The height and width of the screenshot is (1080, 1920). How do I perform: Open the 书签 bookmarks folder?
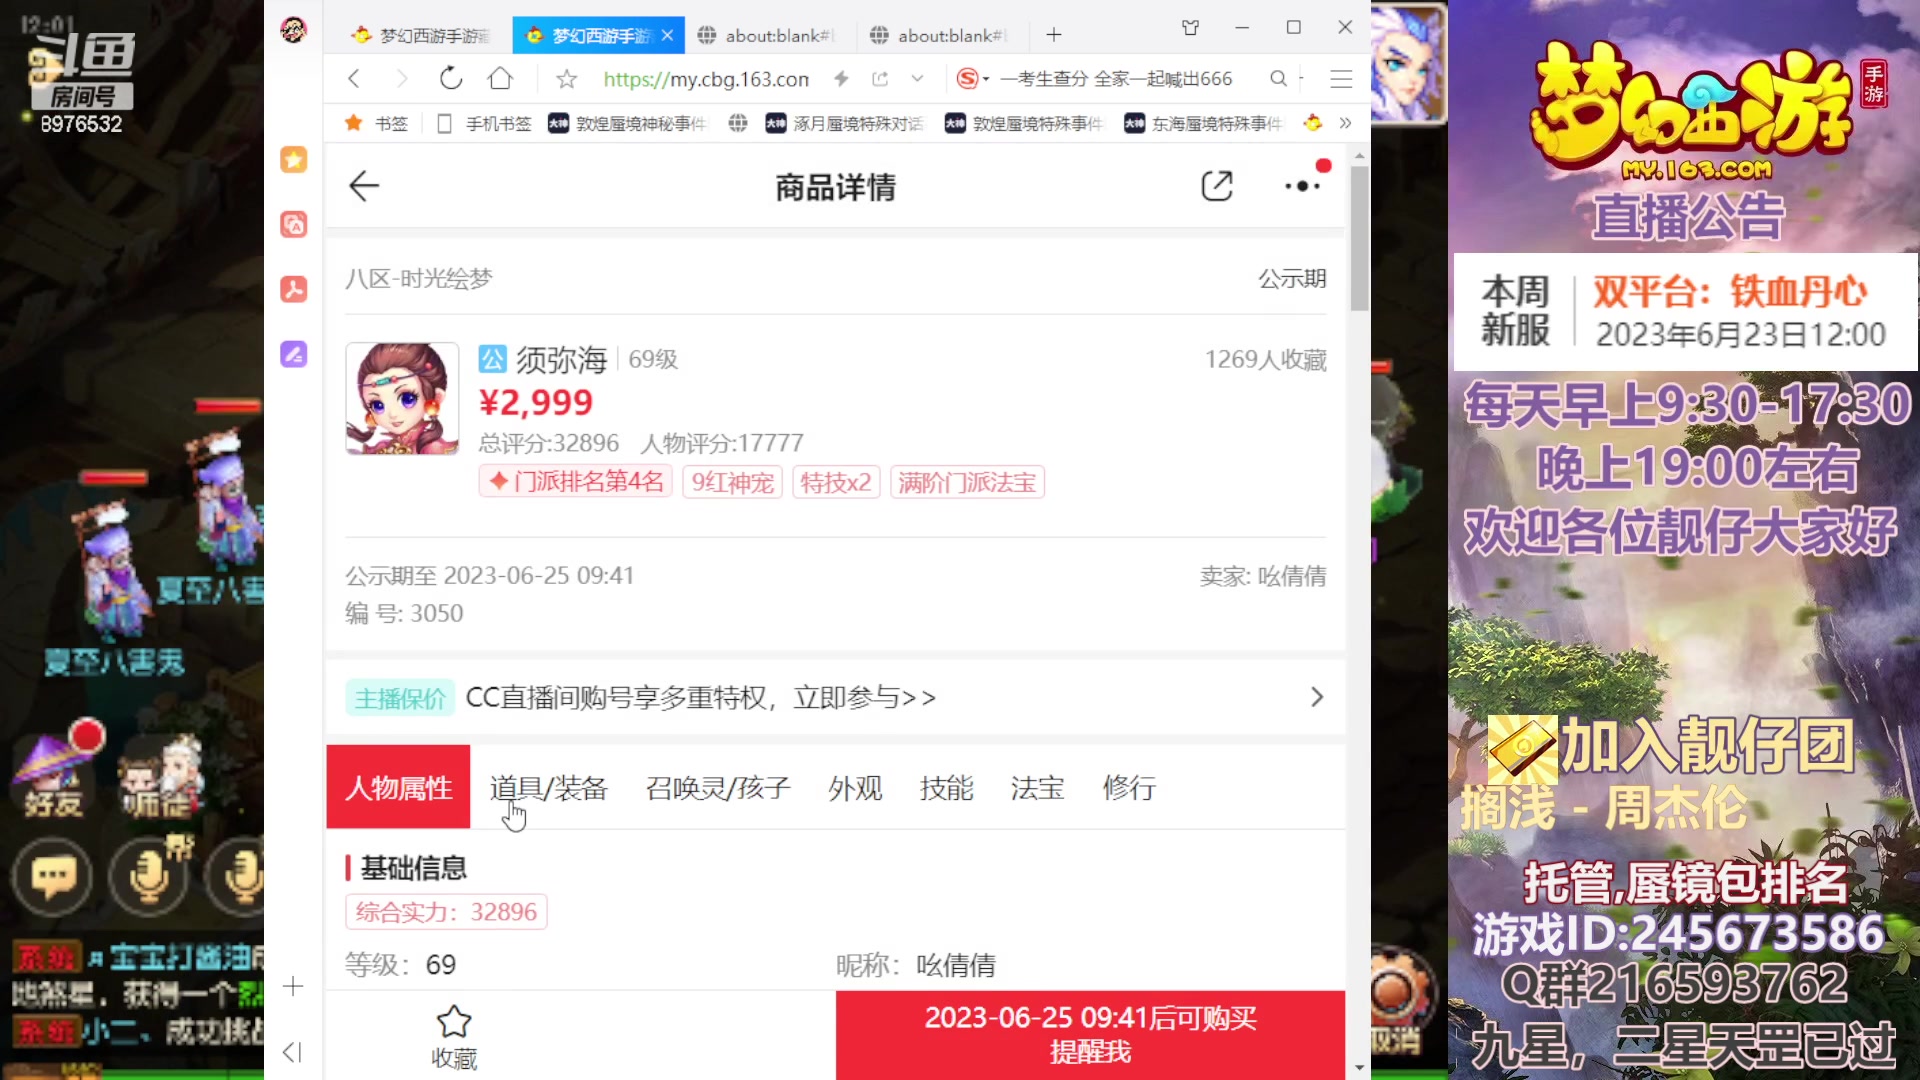(377, 123)
